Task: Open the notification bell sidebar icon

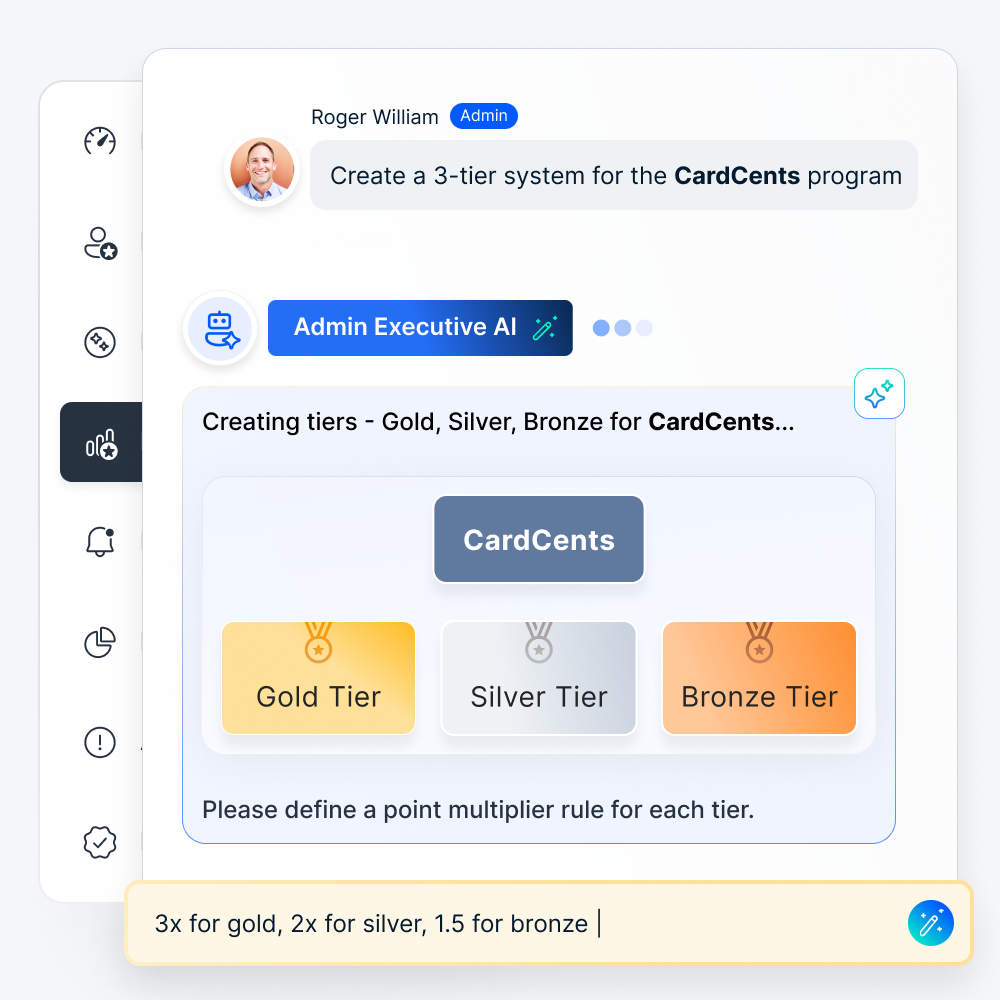Action: point(100,541)
